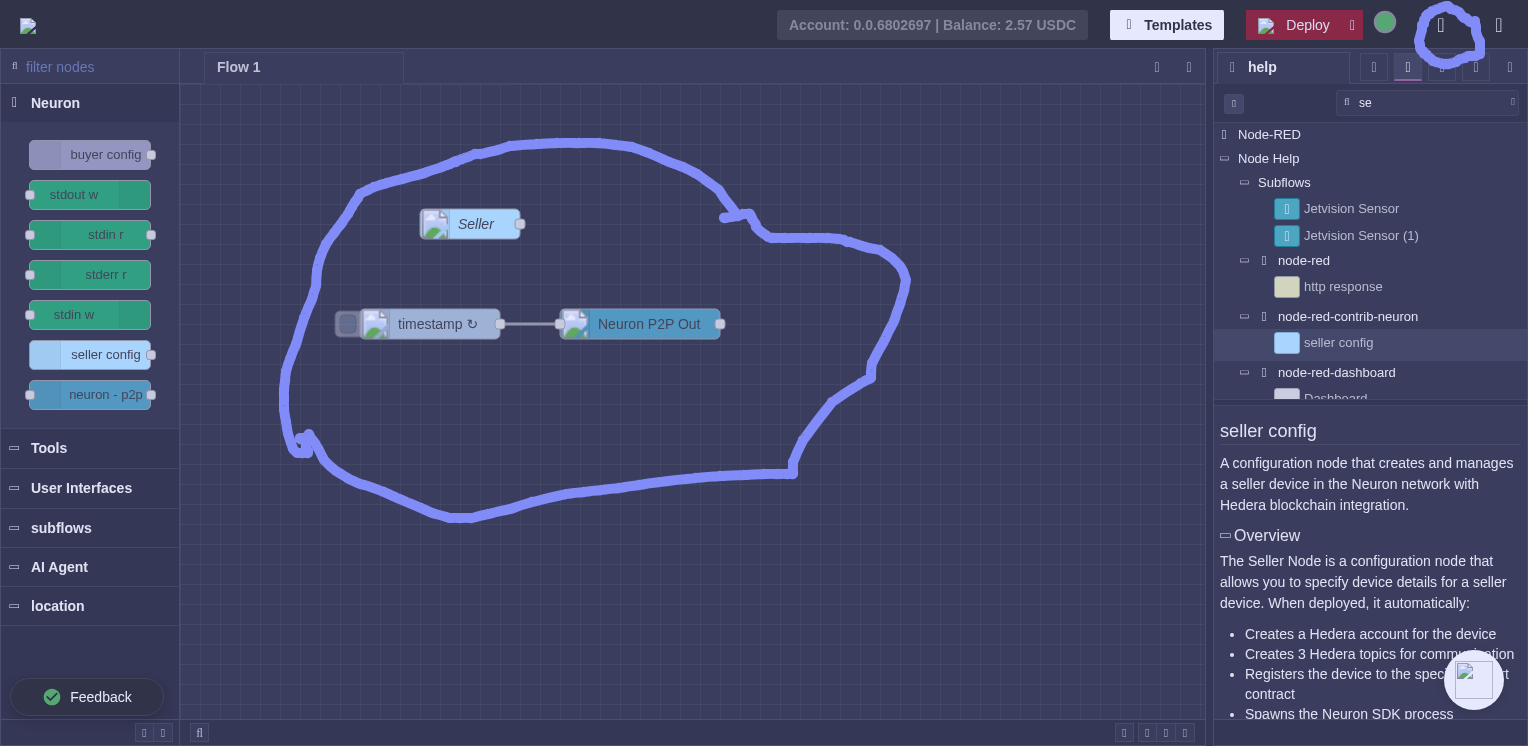Open Jetvision Sensor (1) help entry
The height and width of the screenshot is (746, 1528).
(x=1361, y=236)
